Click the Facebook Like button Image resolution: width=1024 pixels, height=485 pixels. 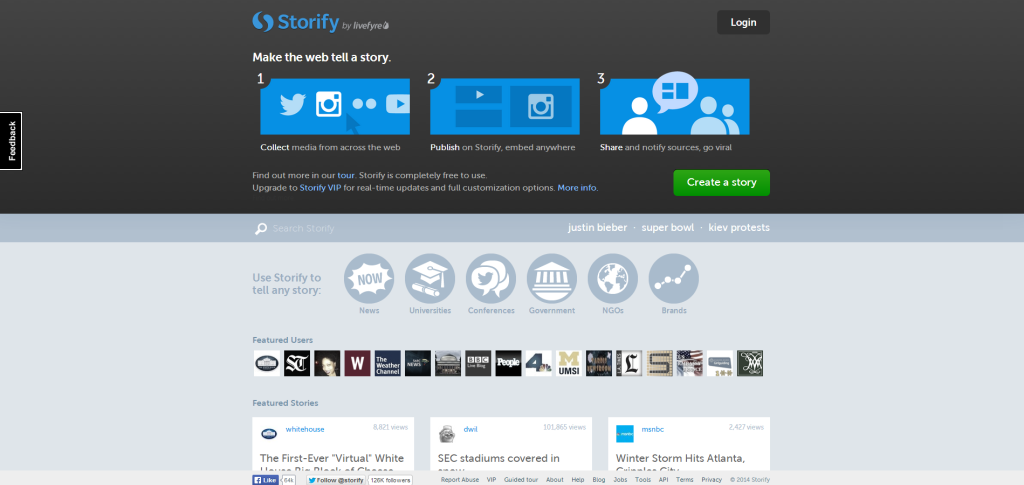pyautogui.click(x=266, y=480)
